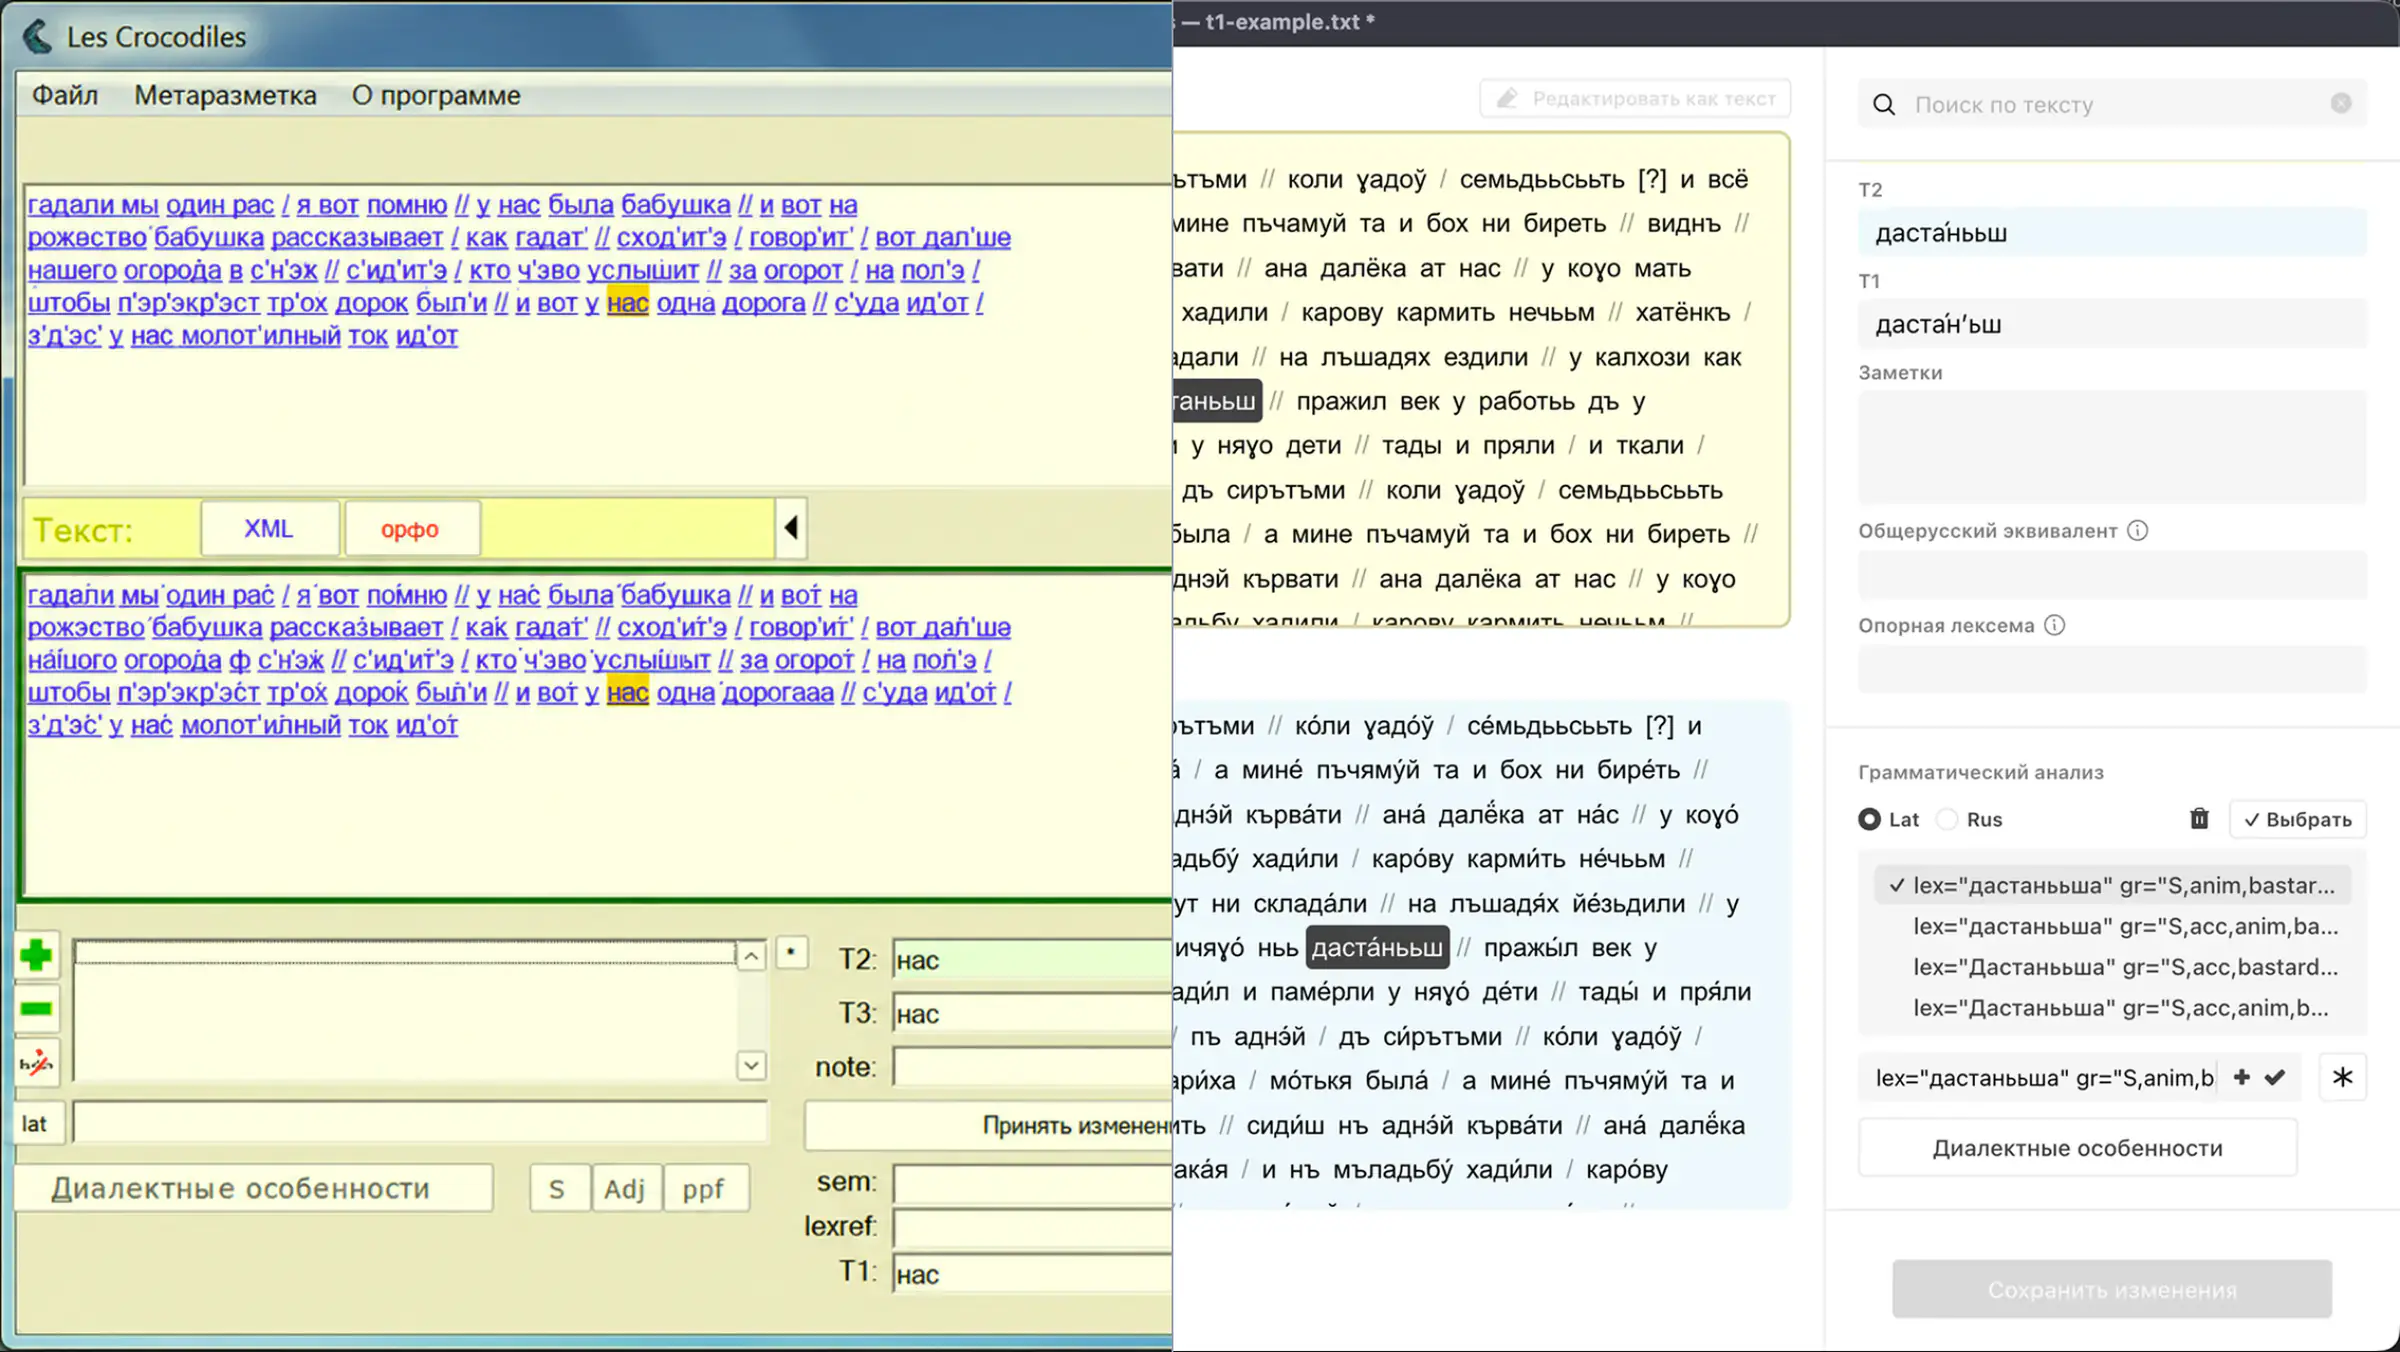Focus the Опорная лексема field

2112,669
